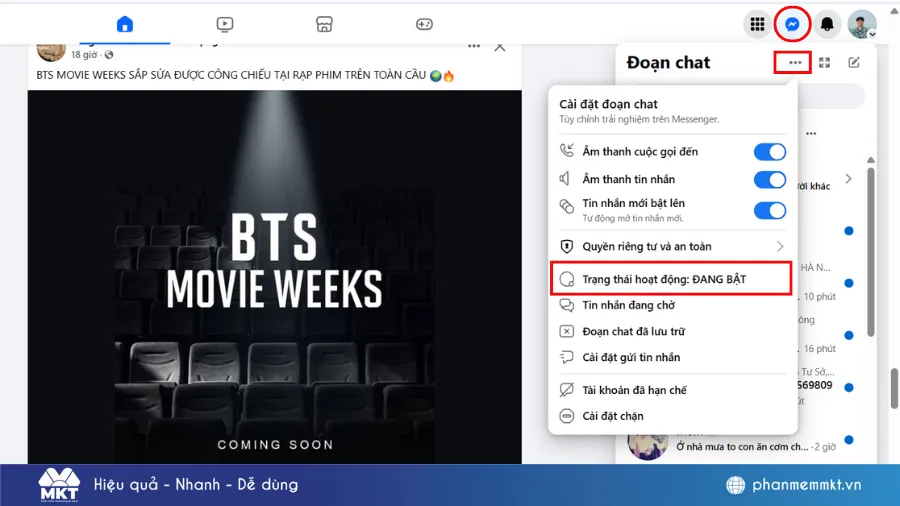Click the Cài đặt đoạn chat title
900x506 pixels.
click(608, 104)
